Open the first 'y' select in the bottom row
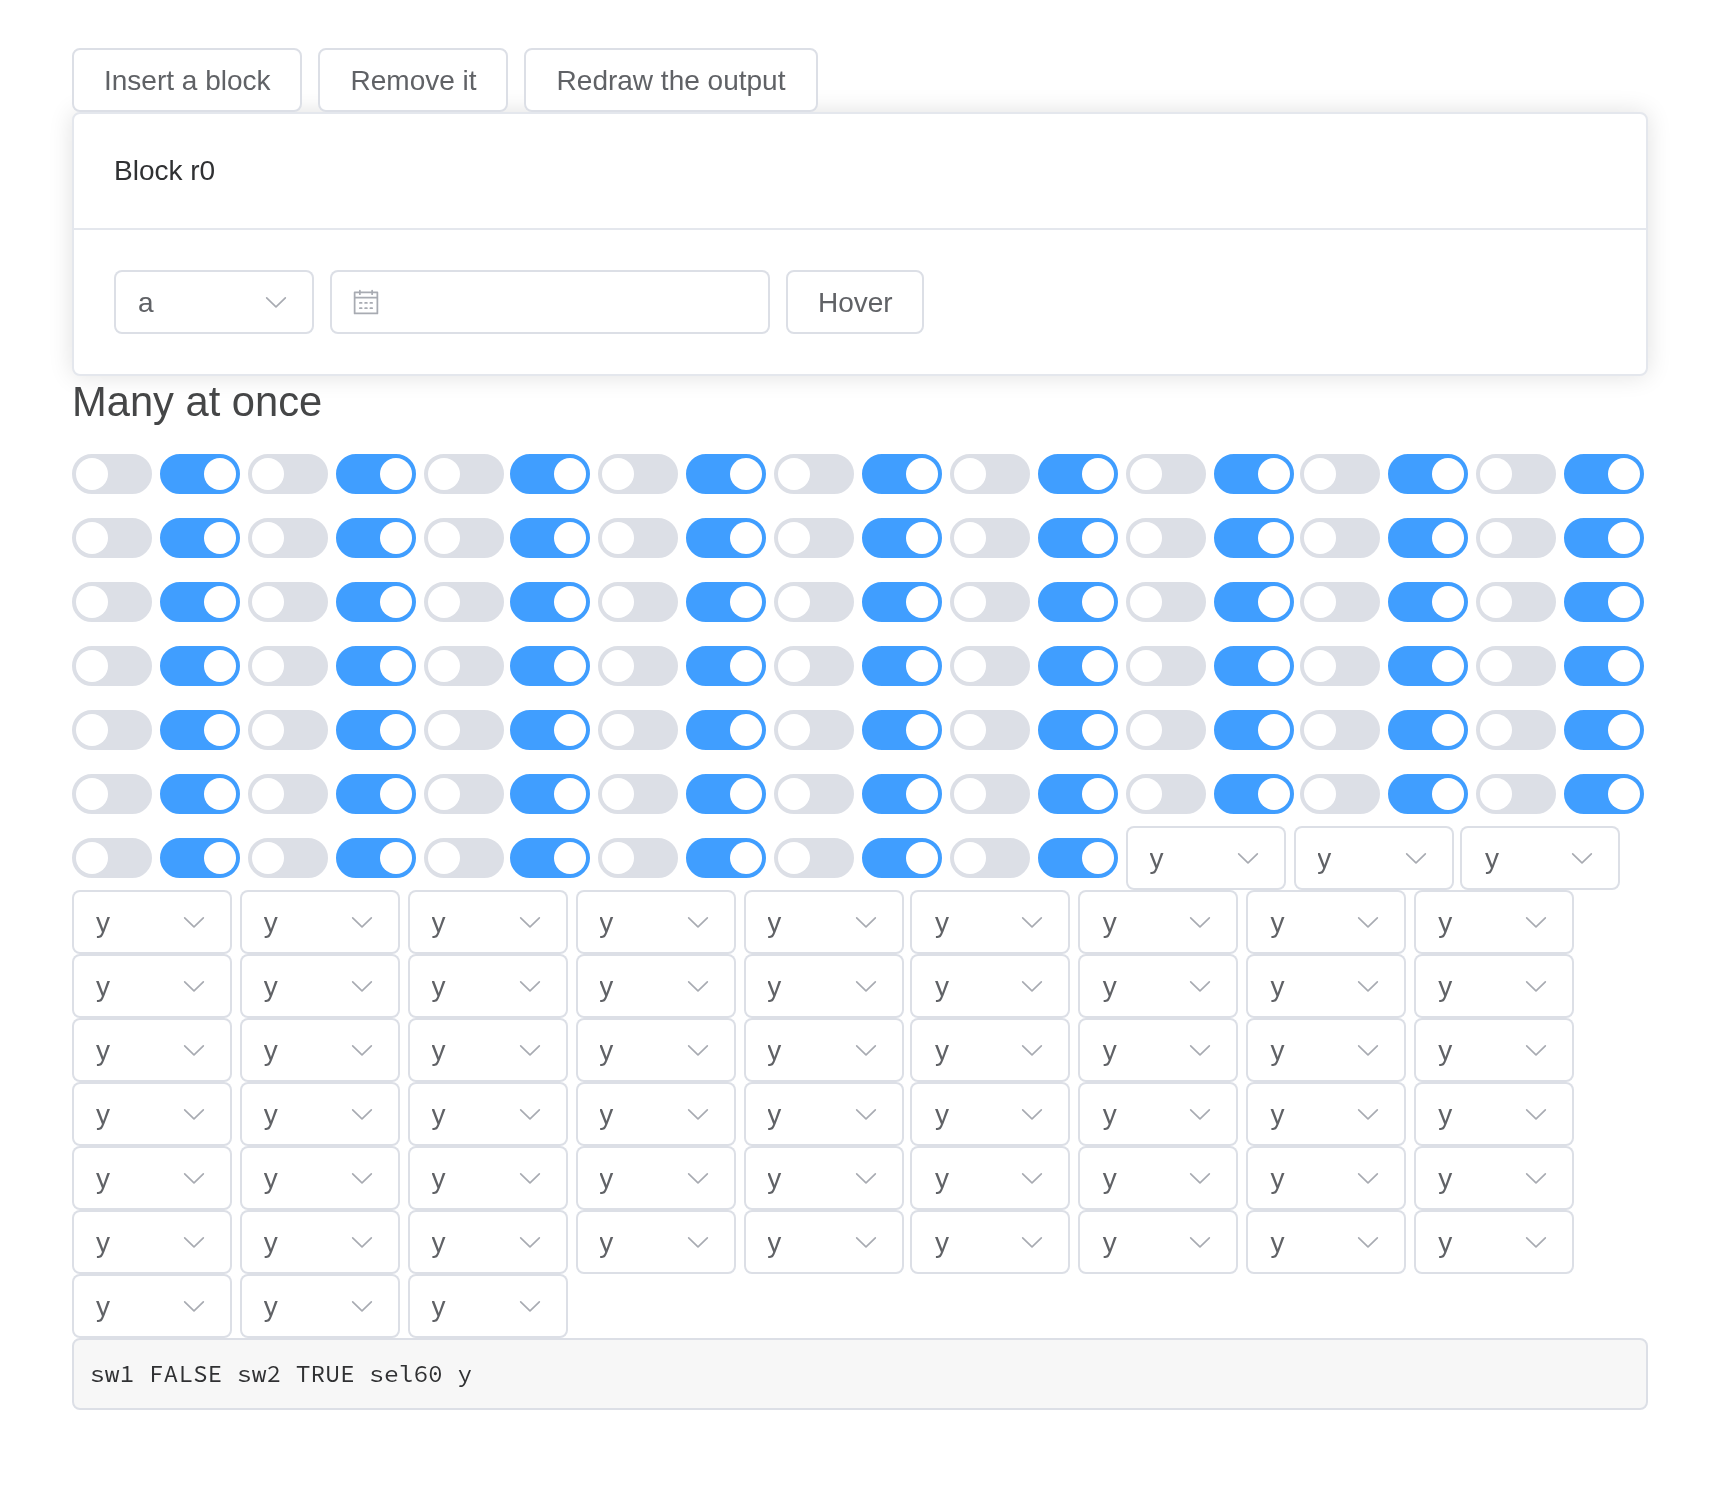This screenshot has height=1490, width=1720. (152, 1306)
